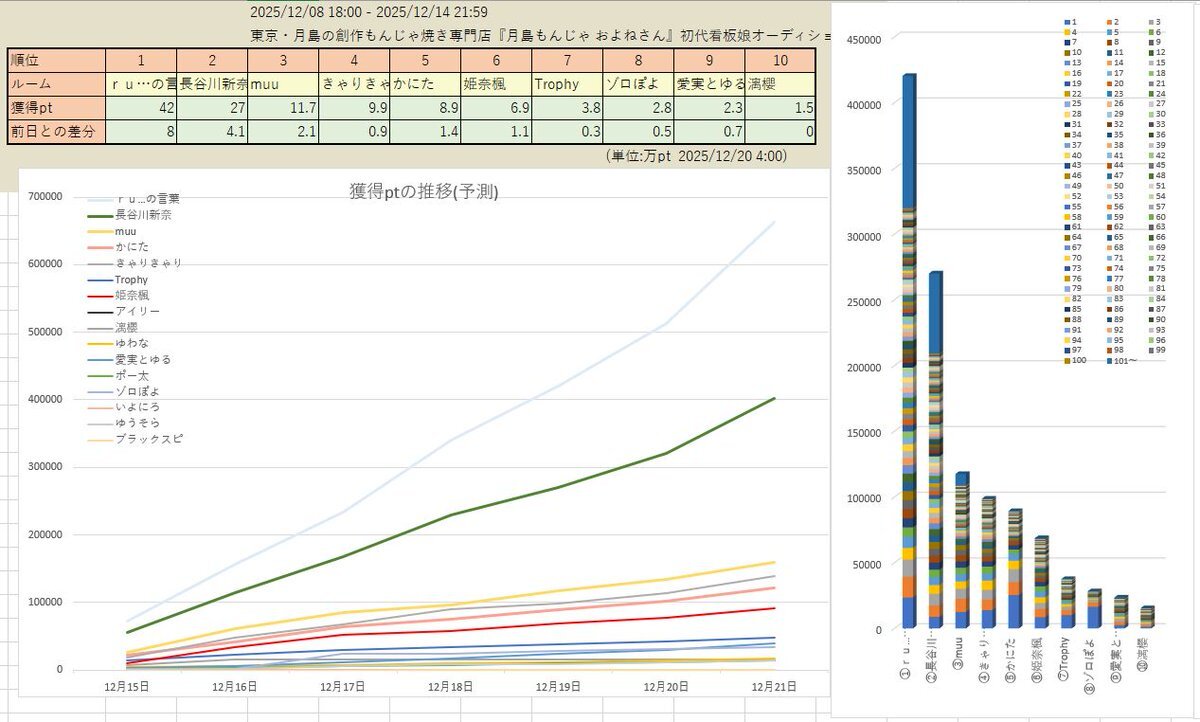Click the table cell containing 長谷川新奈
Viewport: 1200px width, 722px height.
[x=212, y=84]
